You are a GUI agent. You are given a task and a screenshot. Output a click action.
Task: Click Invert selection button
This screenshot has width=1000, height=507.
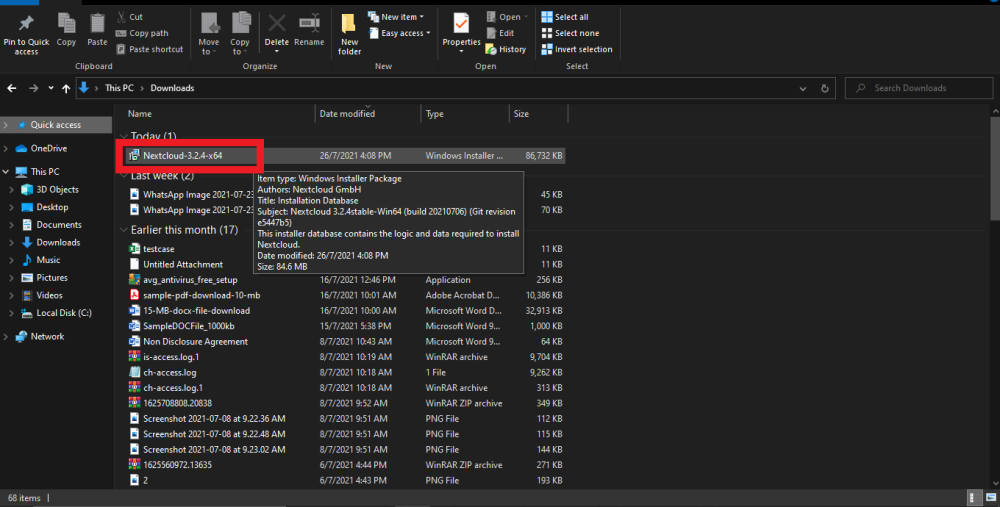click(x=576, y=49)
